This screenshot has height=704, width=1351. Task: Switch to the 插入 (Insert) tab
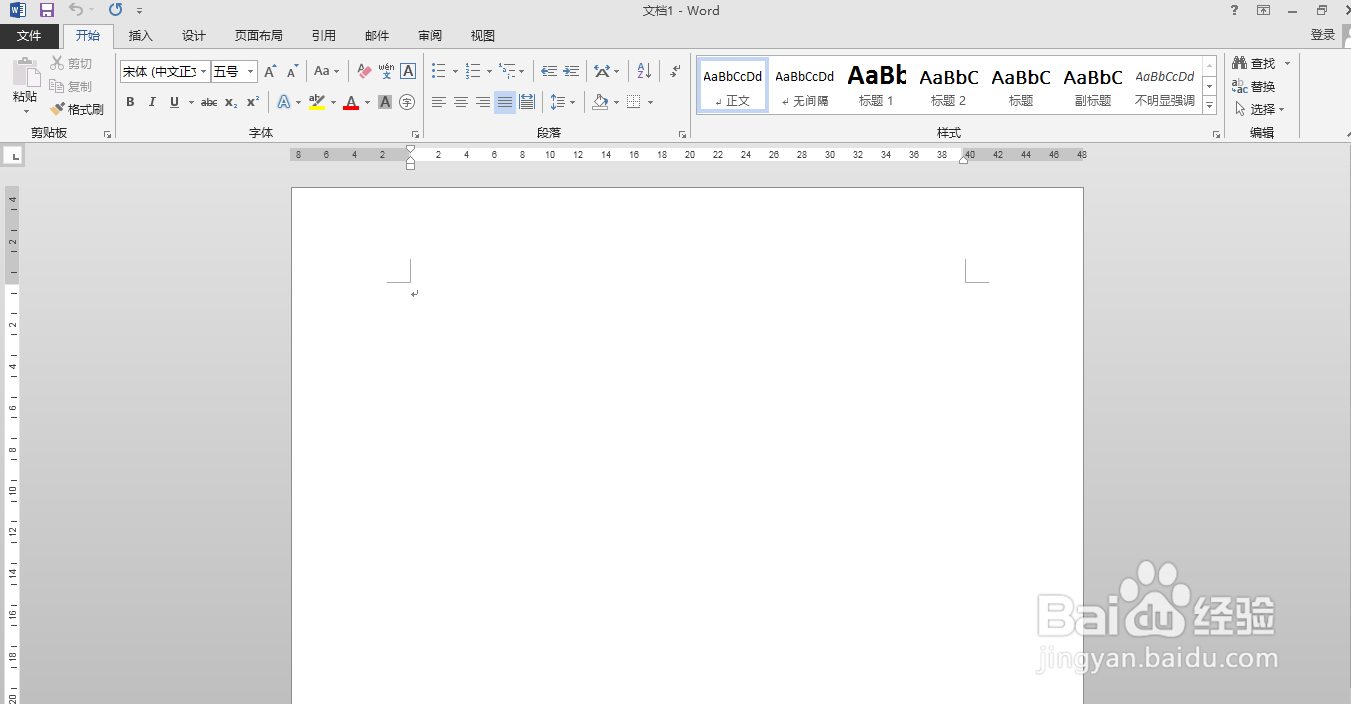141,36
